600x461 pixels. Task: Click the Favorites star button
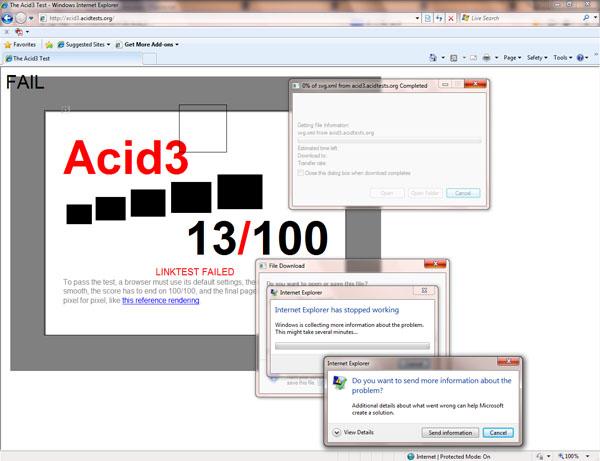point(20,45)
